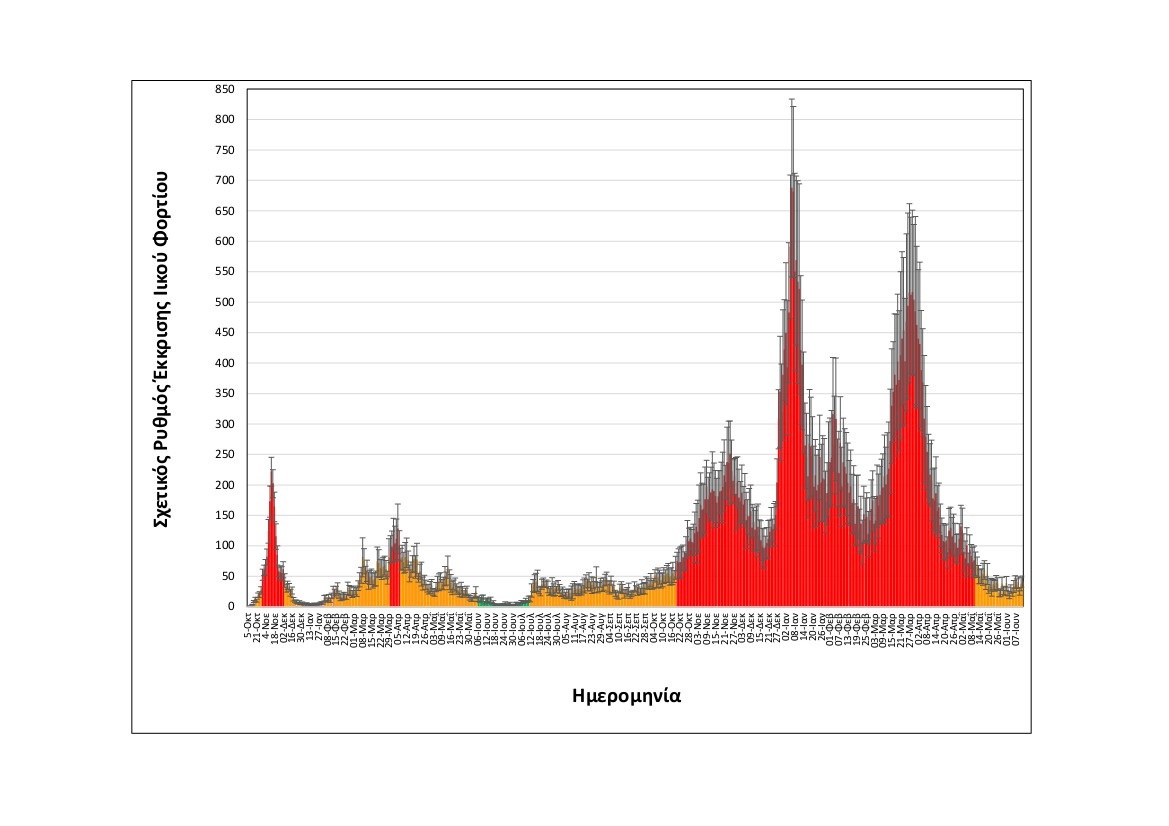This screenshot has height=826, width=1169.
Task: Click the last date label '07-Ιουν'
Action: [x=1017, y=627]
